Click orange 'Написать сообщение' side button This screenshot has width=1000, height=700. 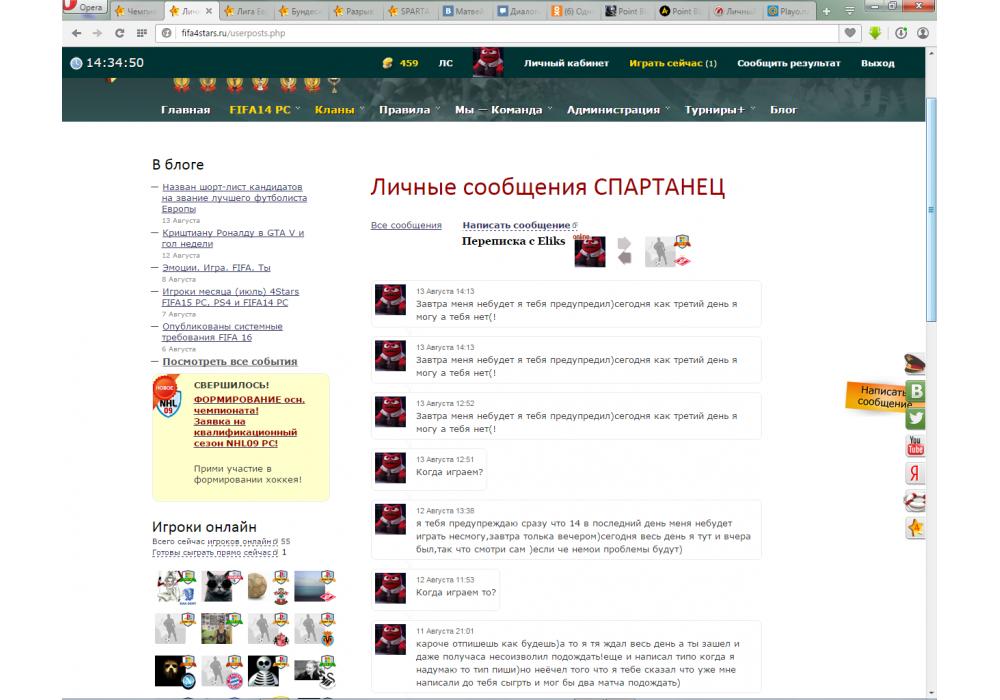point(876,397)
